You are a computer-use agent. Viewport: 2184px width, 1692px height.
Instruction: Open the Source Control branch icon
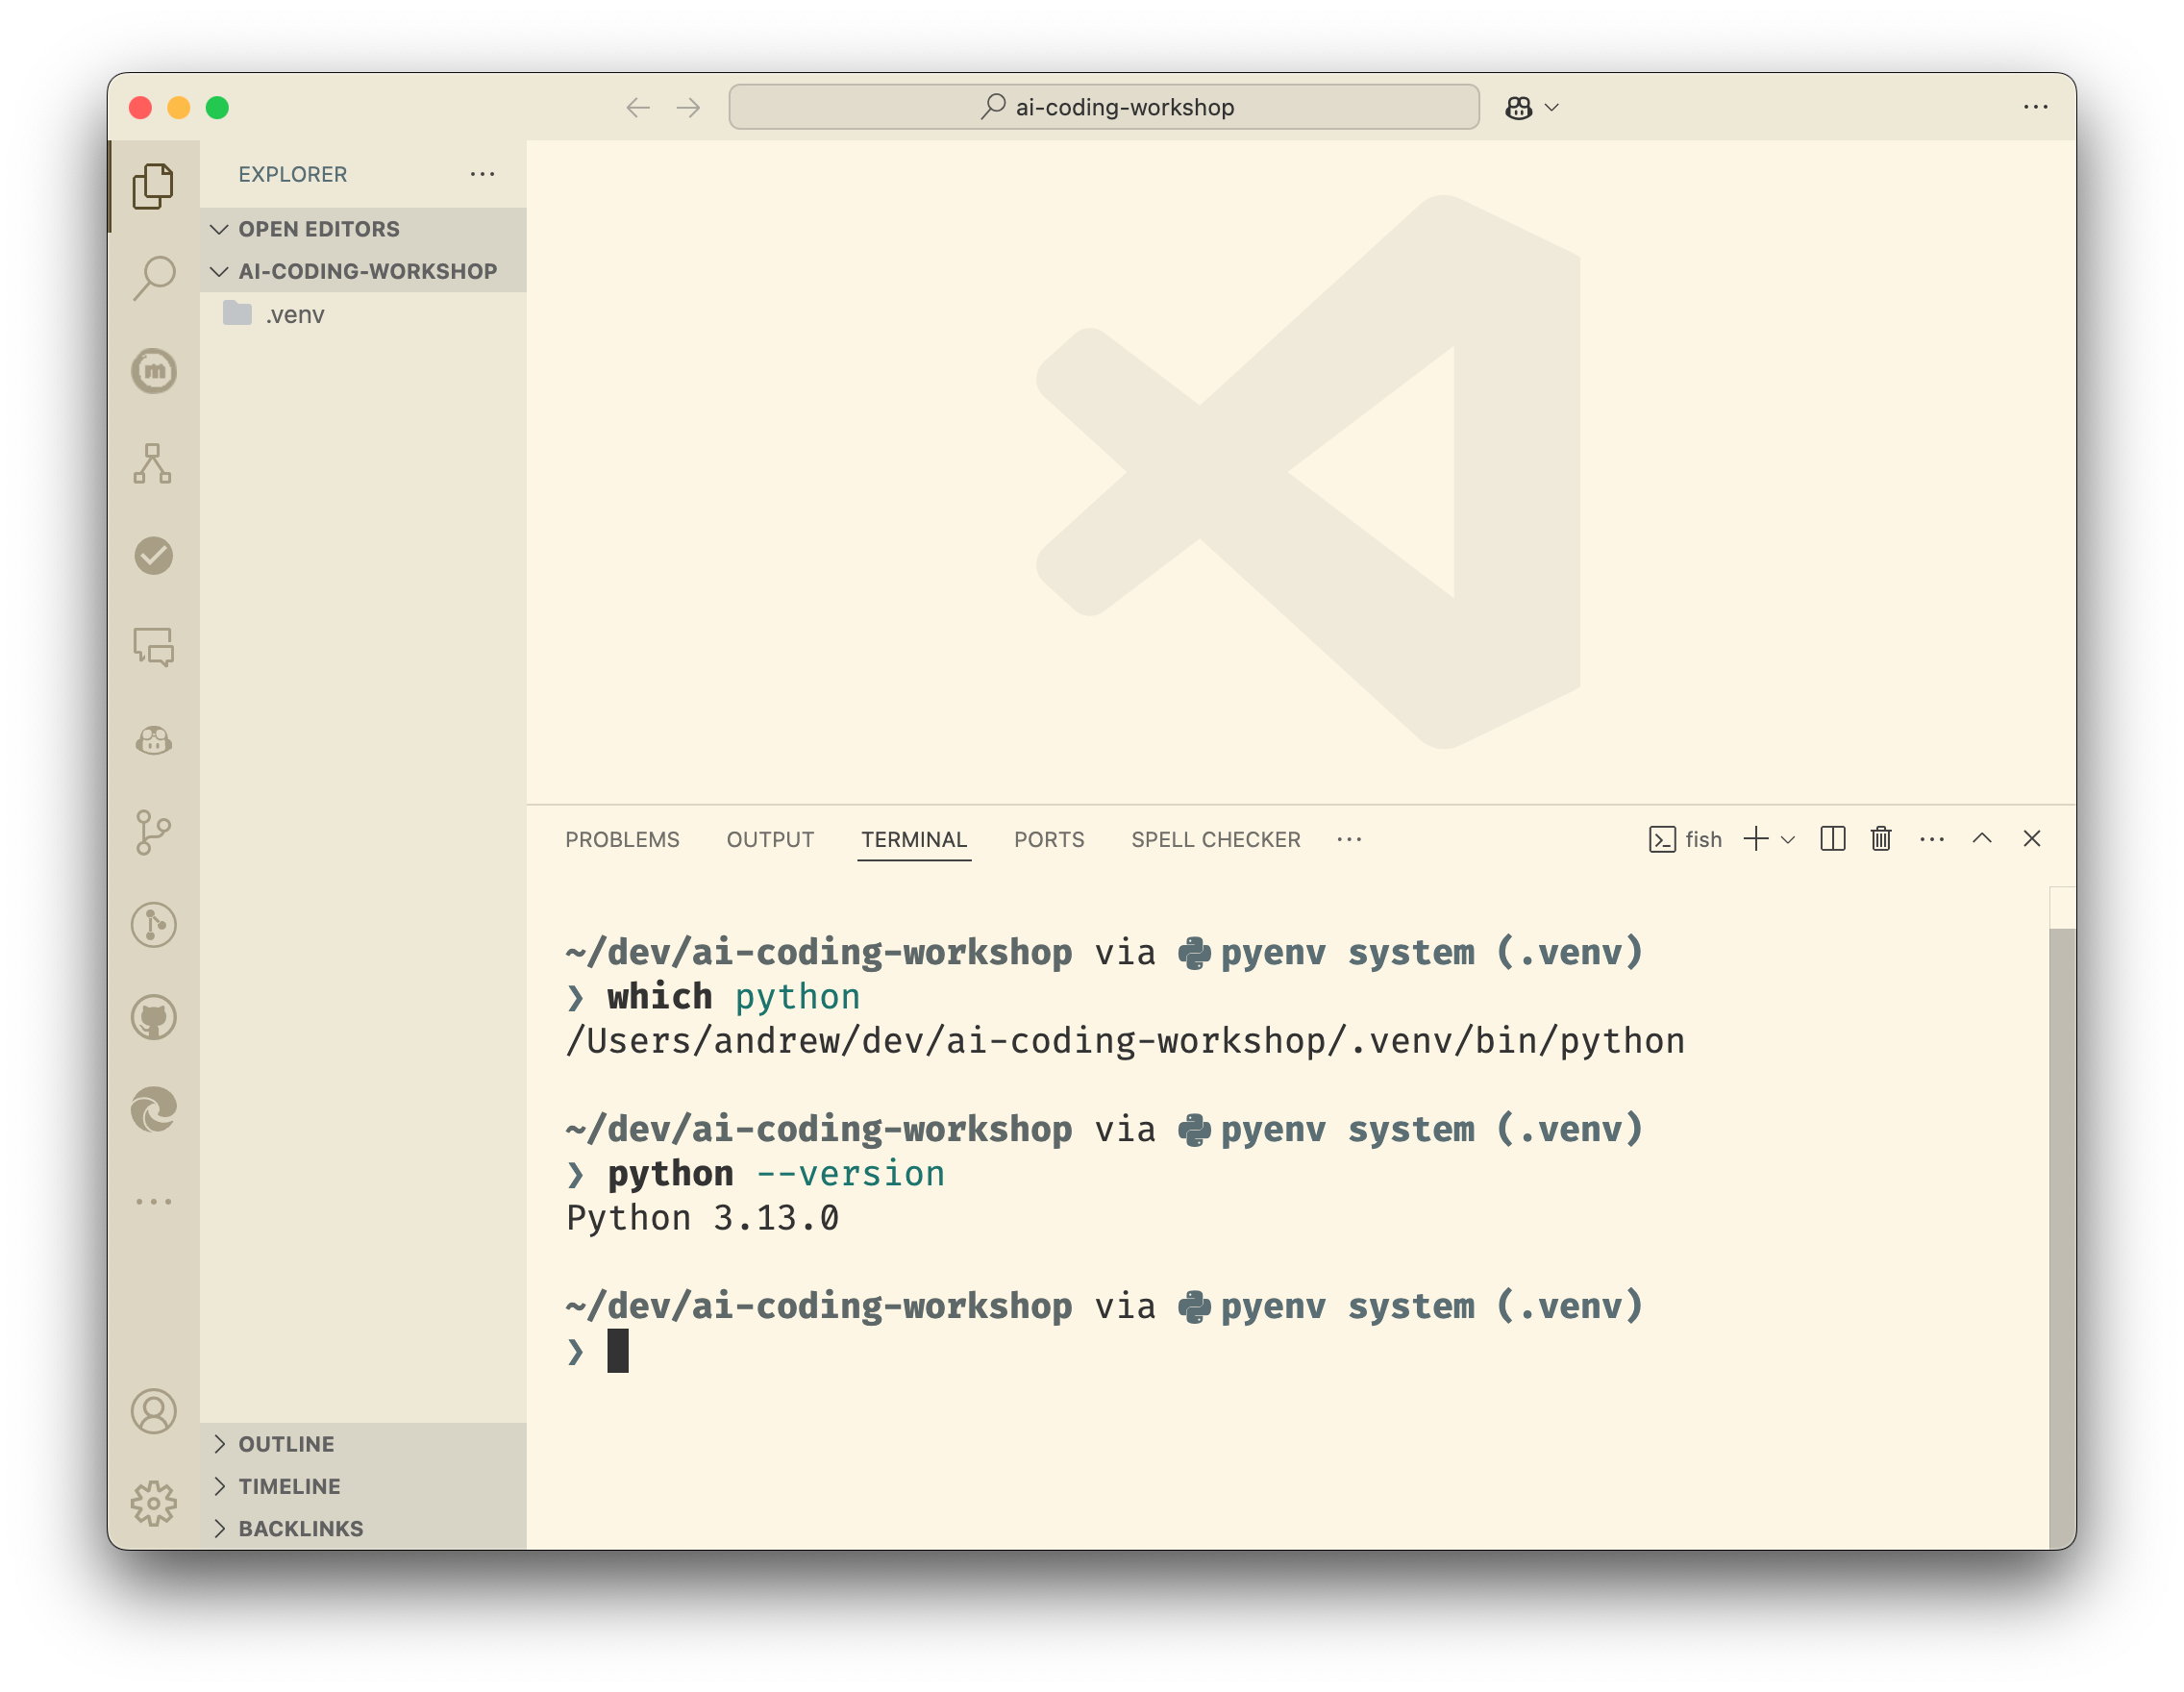[153, 832]
